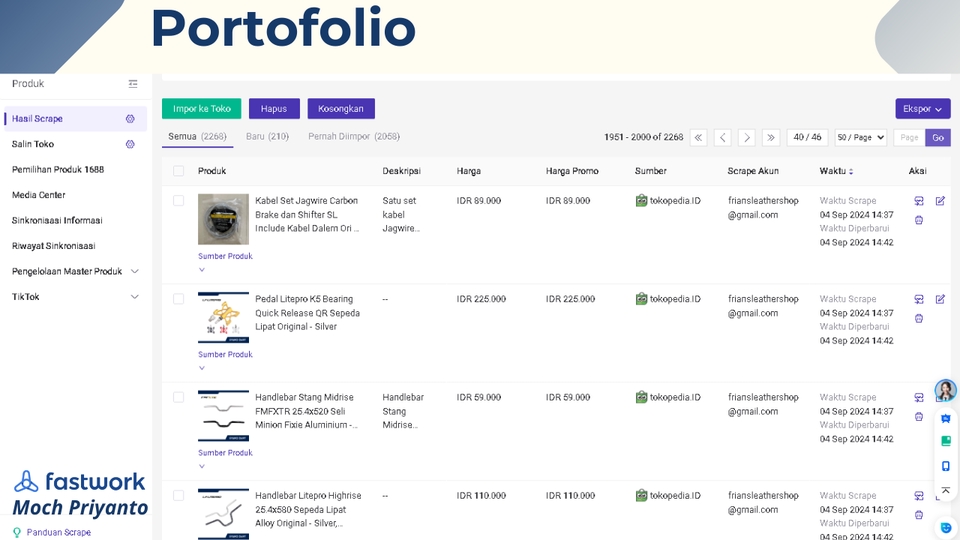
Task: Sort table by Waktu column
Action: coord(851,171)
